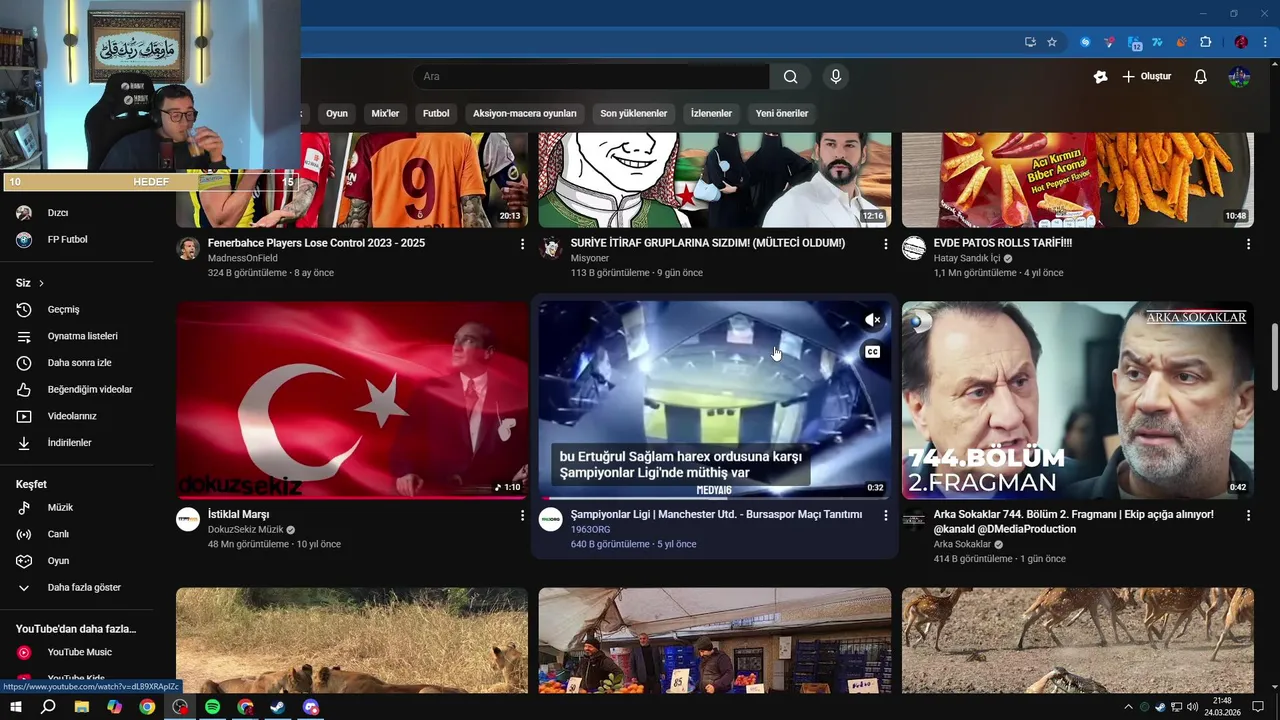This screenshot has height=720, width=1280.
Task: Focus the Ara search field
Action: (x=591, y=77)
